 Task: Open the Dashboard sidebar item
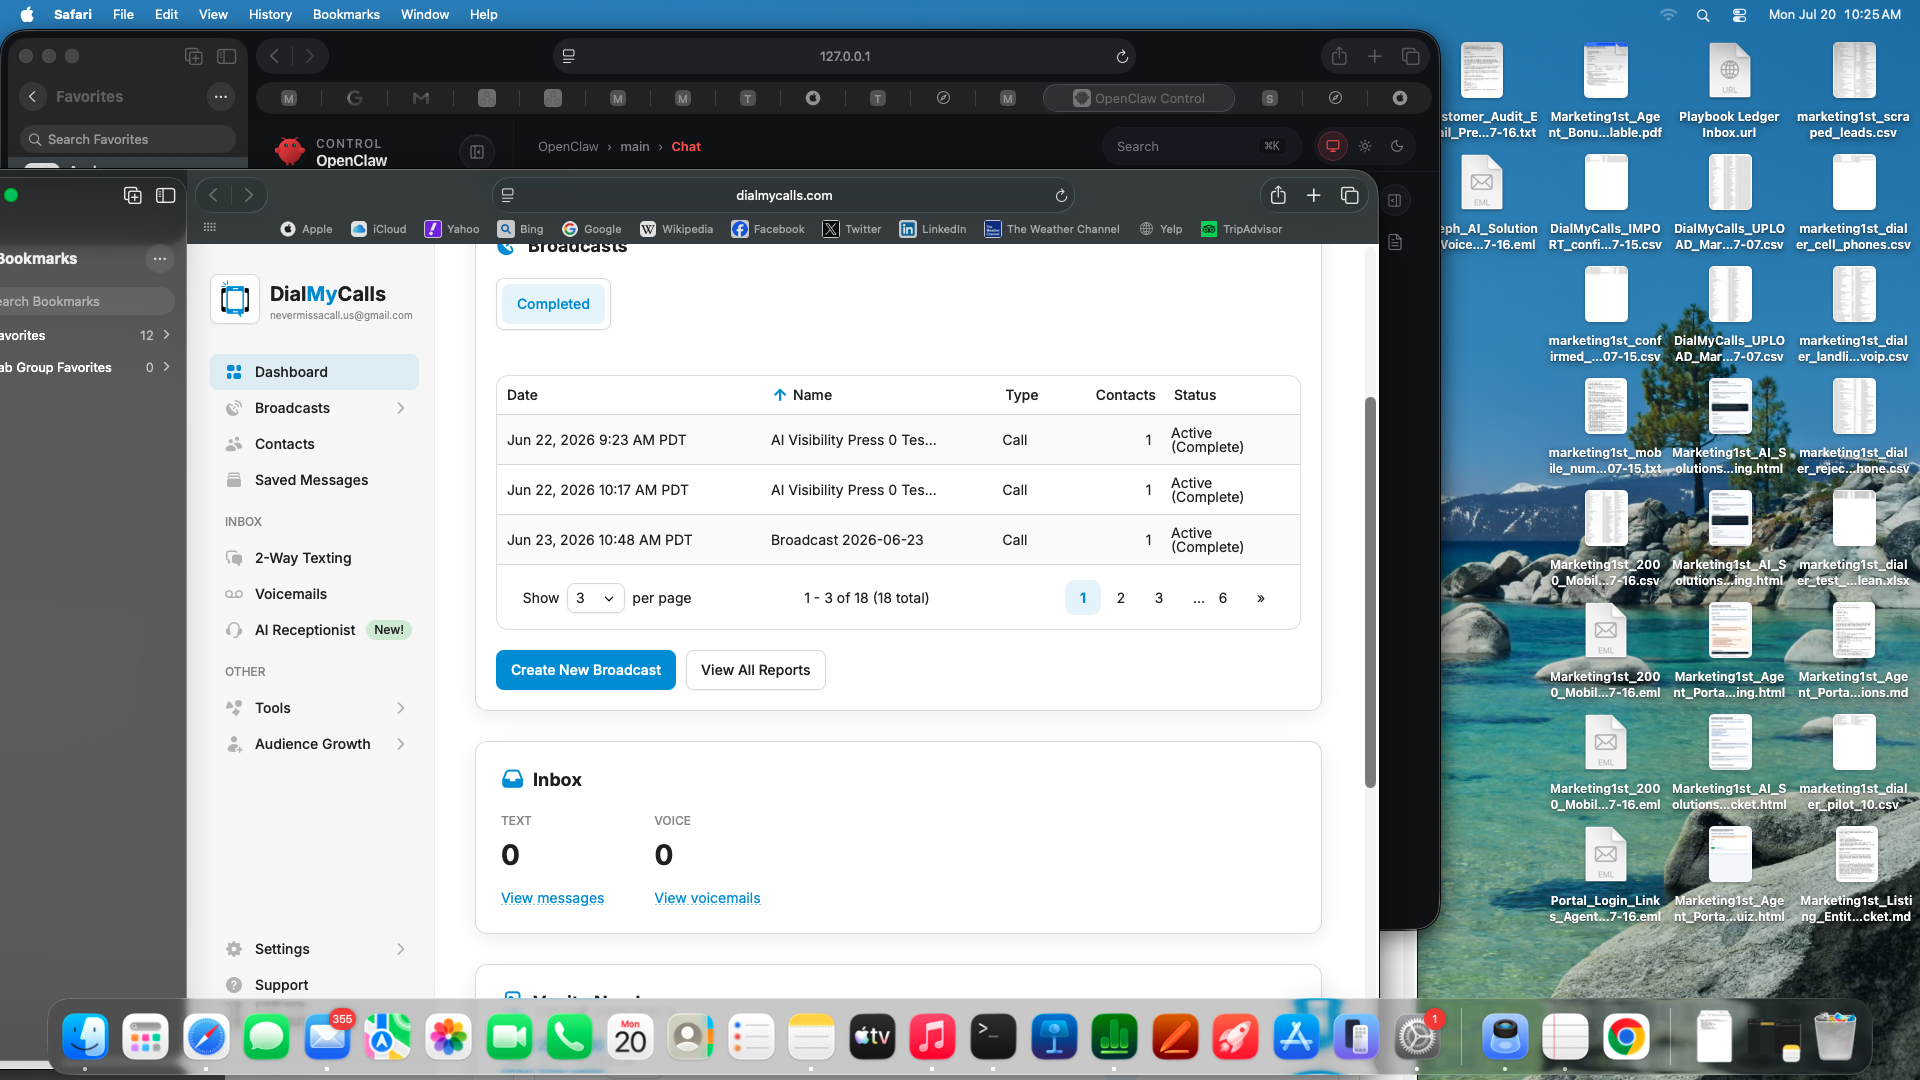[314, 372]
